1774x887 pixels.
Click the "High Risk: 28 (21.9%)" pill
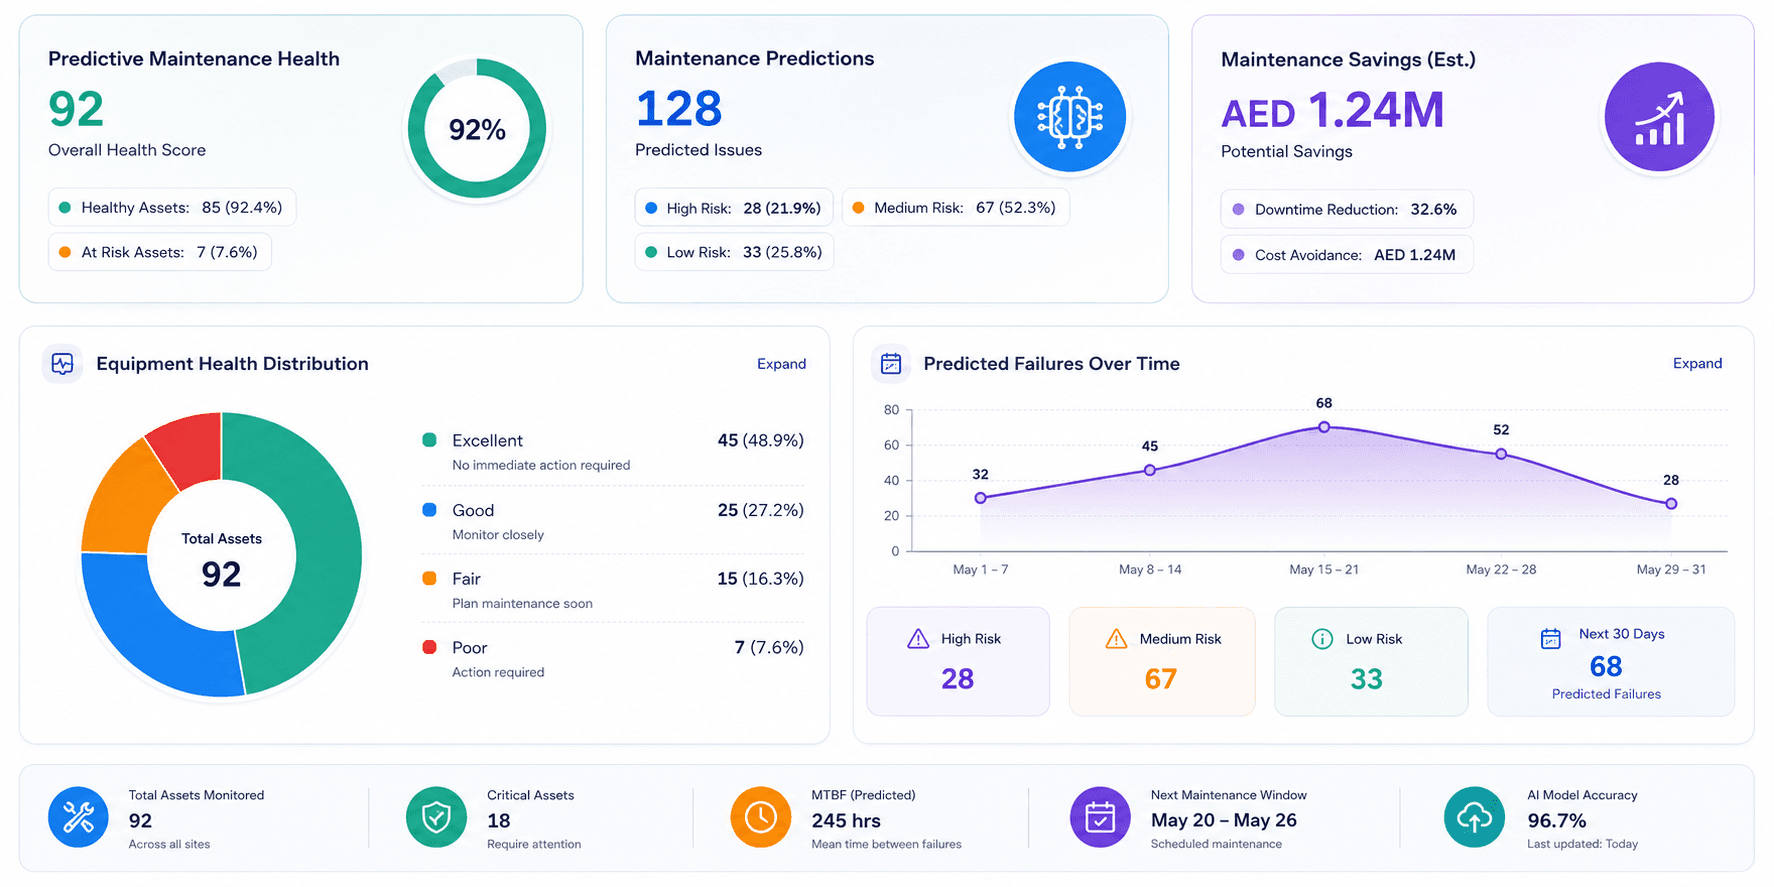click(x=734, y=208)
